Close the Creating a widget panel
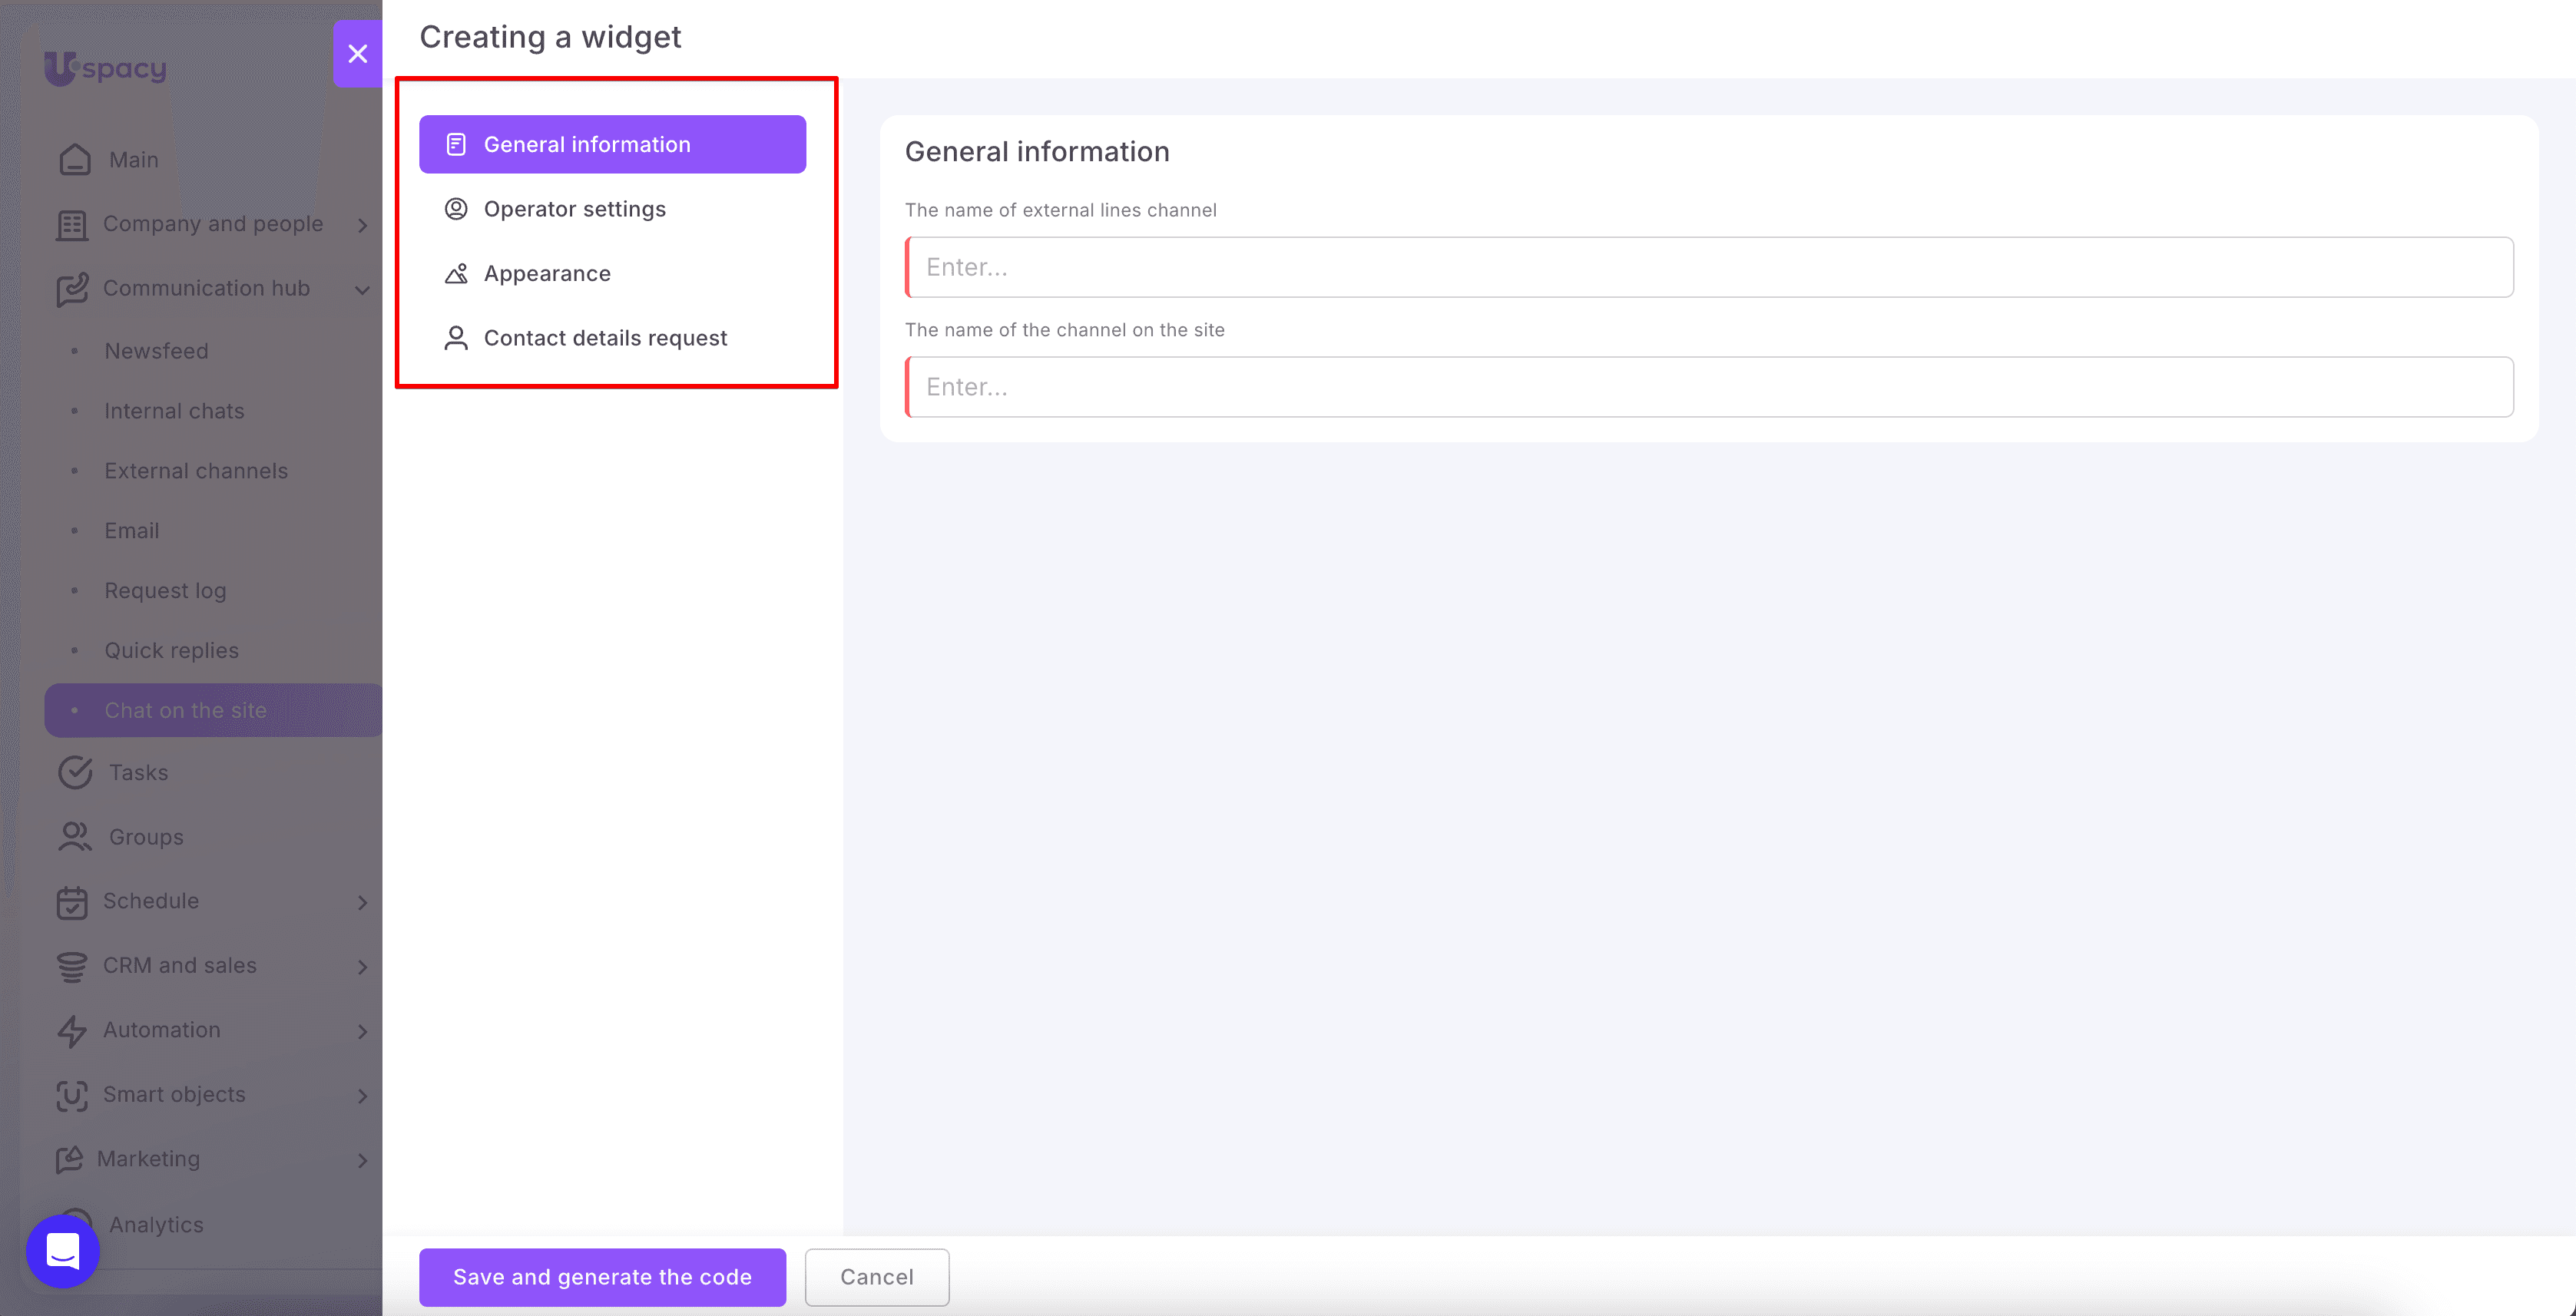2576x1316 pixels. tap(357, 54)
